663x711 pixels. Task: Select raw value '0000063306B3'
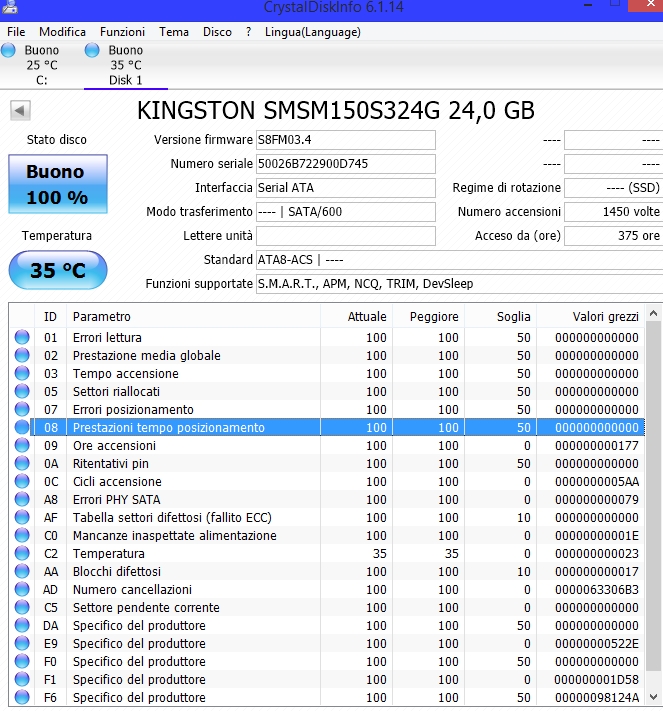click(597, 589)
